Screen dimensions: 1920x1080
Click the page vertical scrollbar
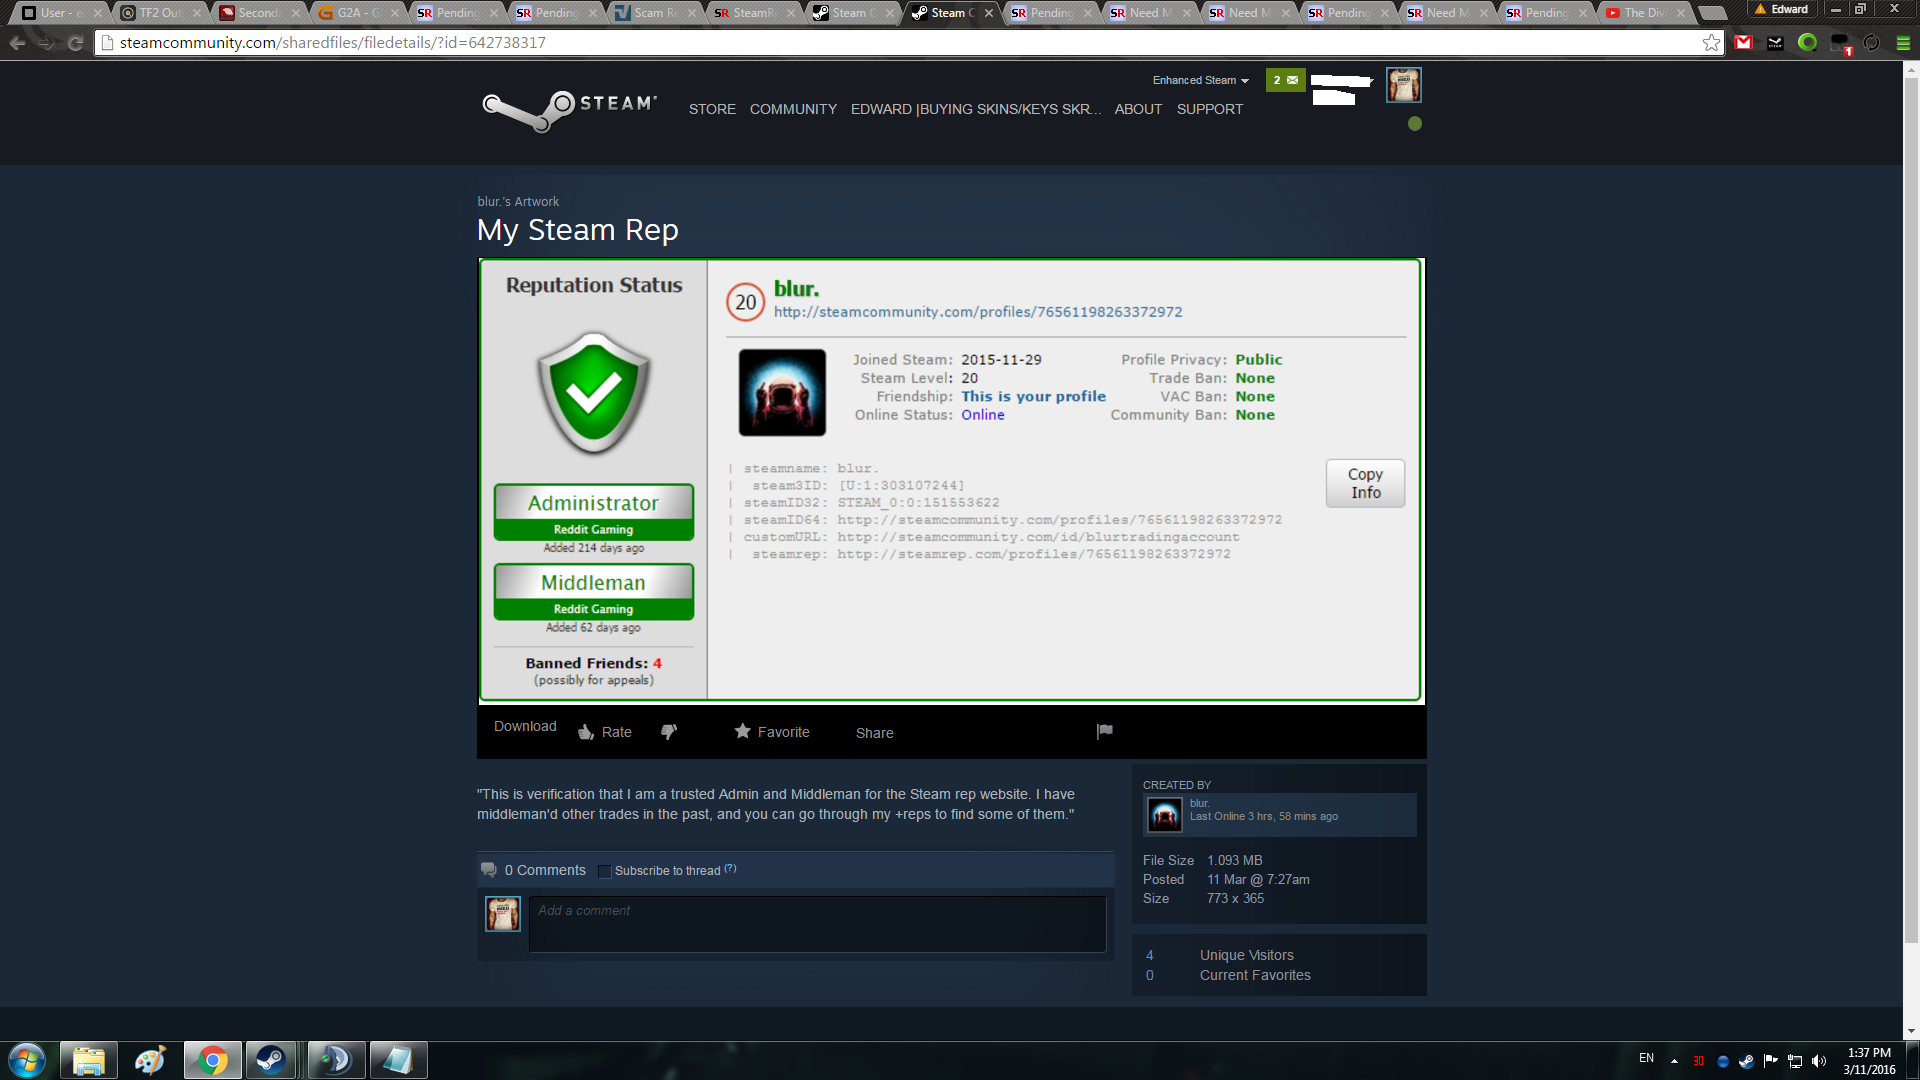[x=1911, y=500]
